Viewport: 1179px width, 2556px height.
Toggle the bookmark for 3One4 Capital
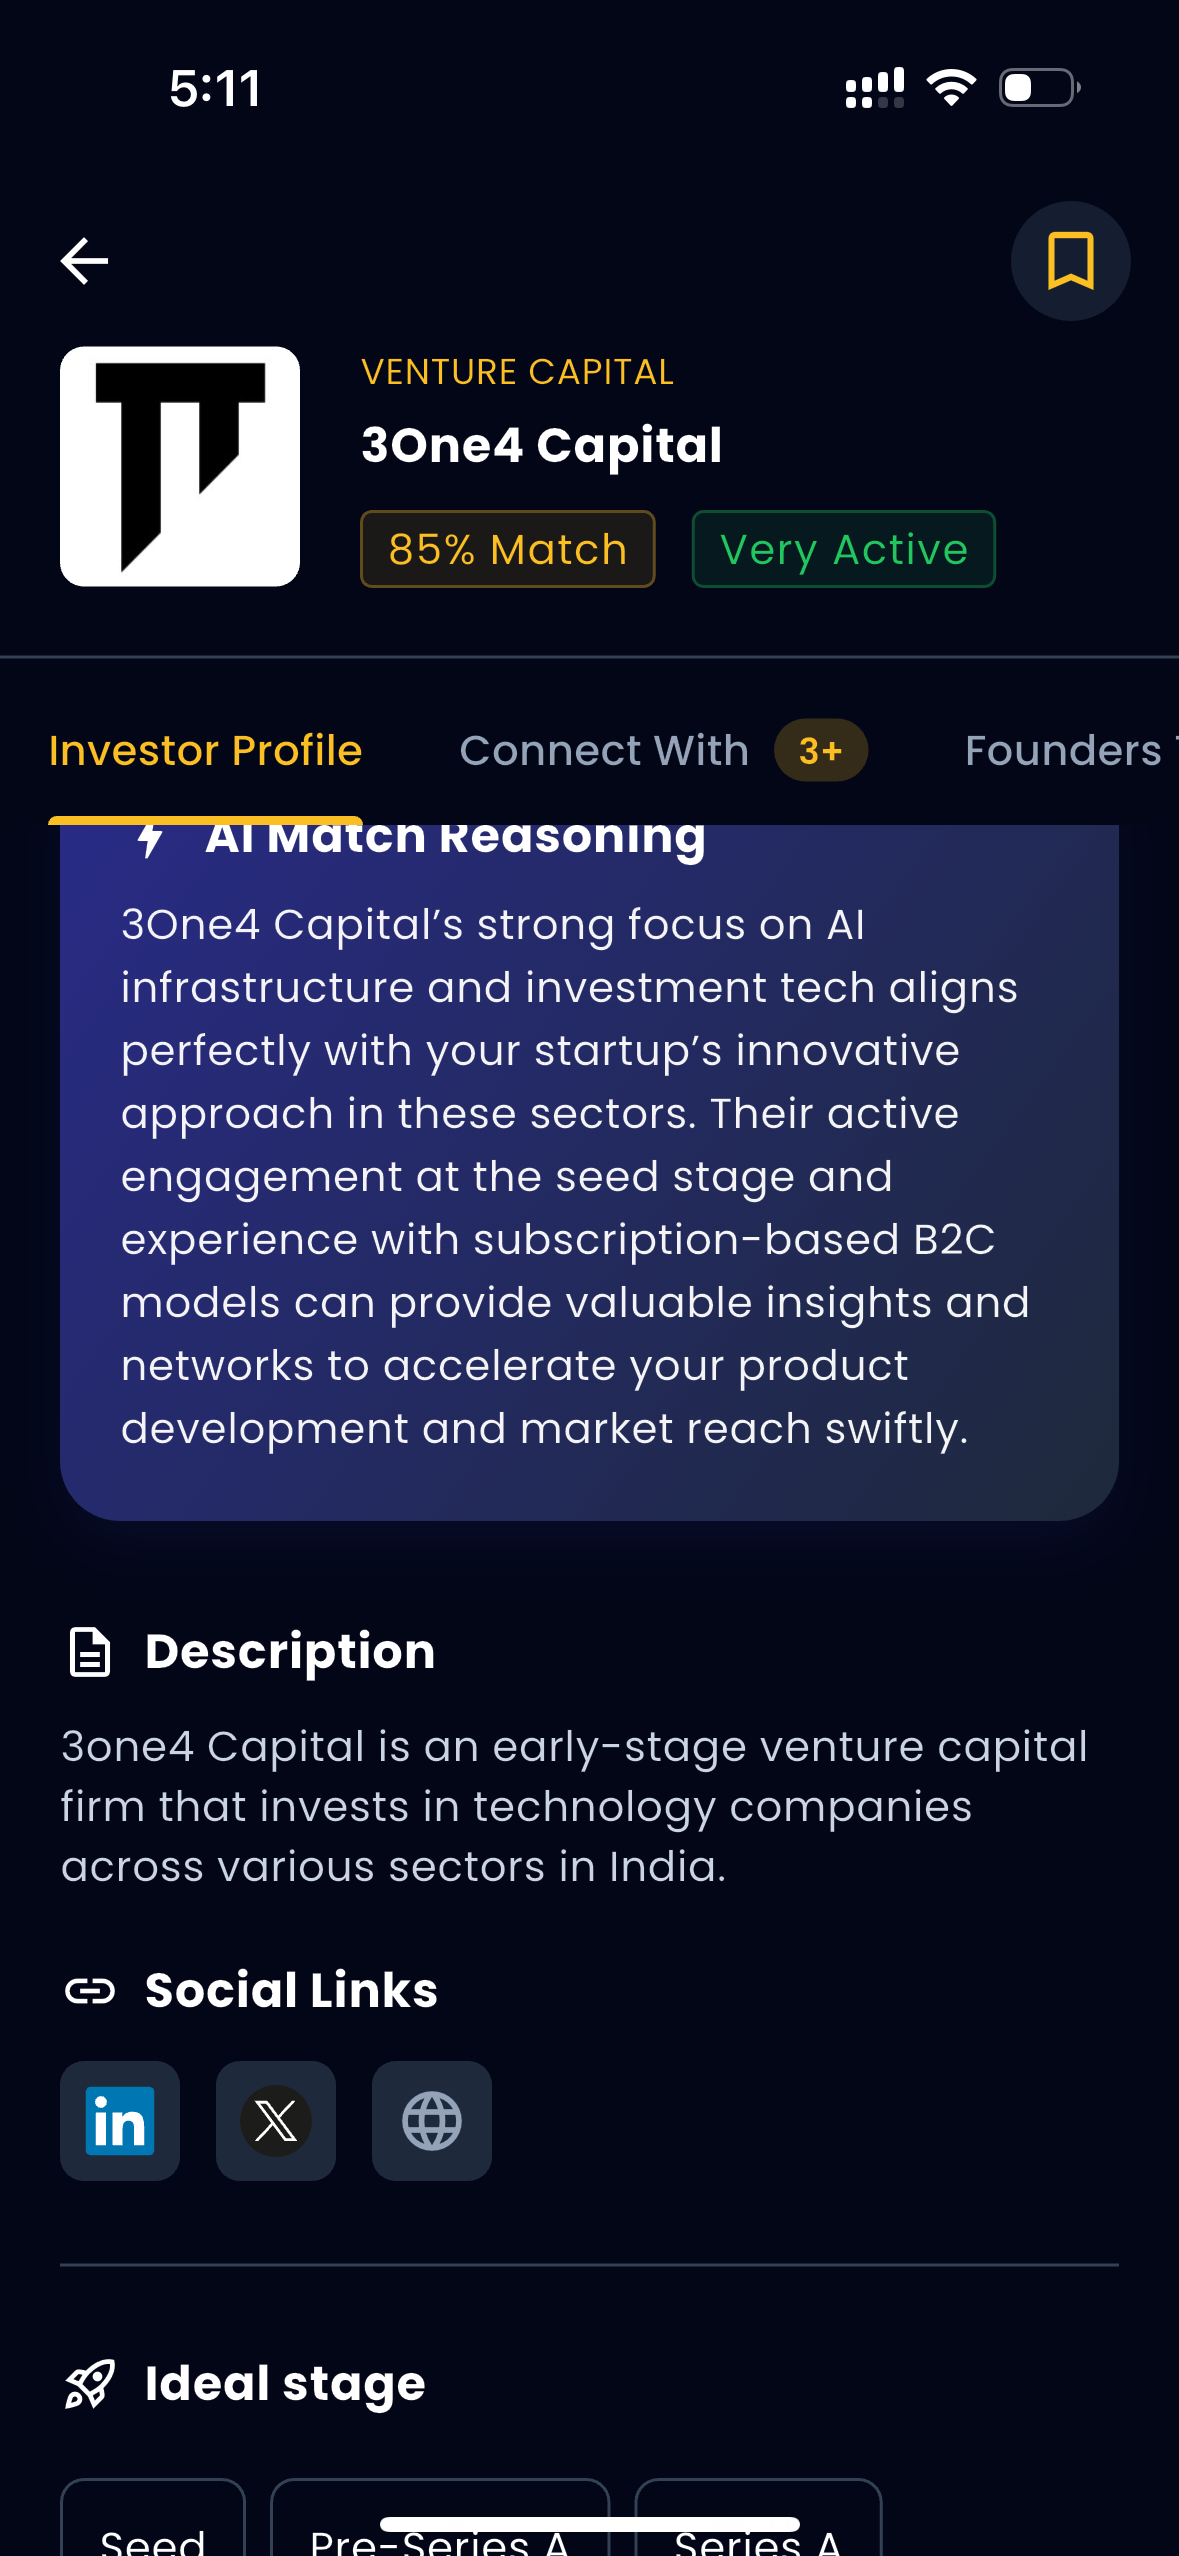[1070, 261]
